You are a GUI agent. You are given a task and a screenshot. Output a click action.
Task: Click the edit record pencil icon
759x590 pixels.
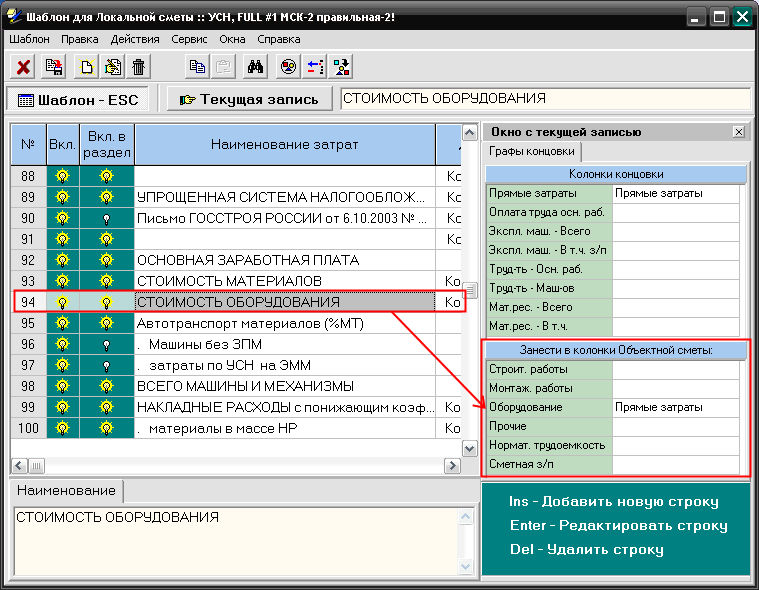tap(112, 67)
